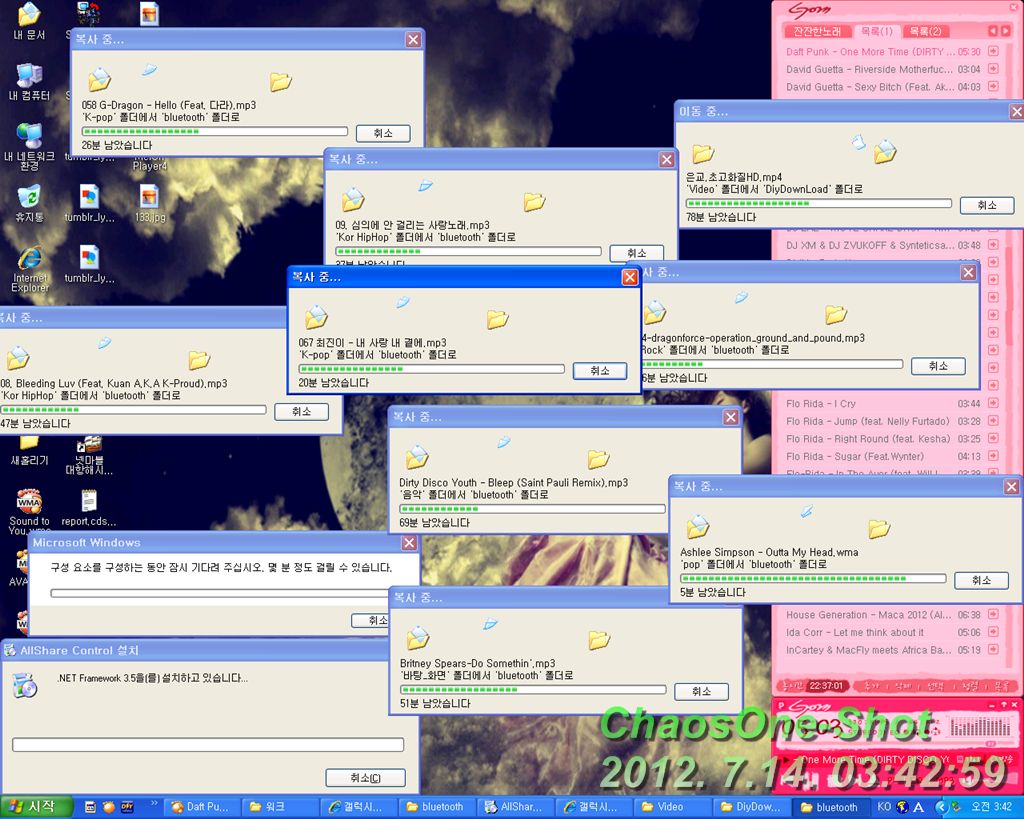Screen dimensions: 1024x819
Task: Click arrow icon beside David Guetta Riverside row
Action: [x=993, y=69]
